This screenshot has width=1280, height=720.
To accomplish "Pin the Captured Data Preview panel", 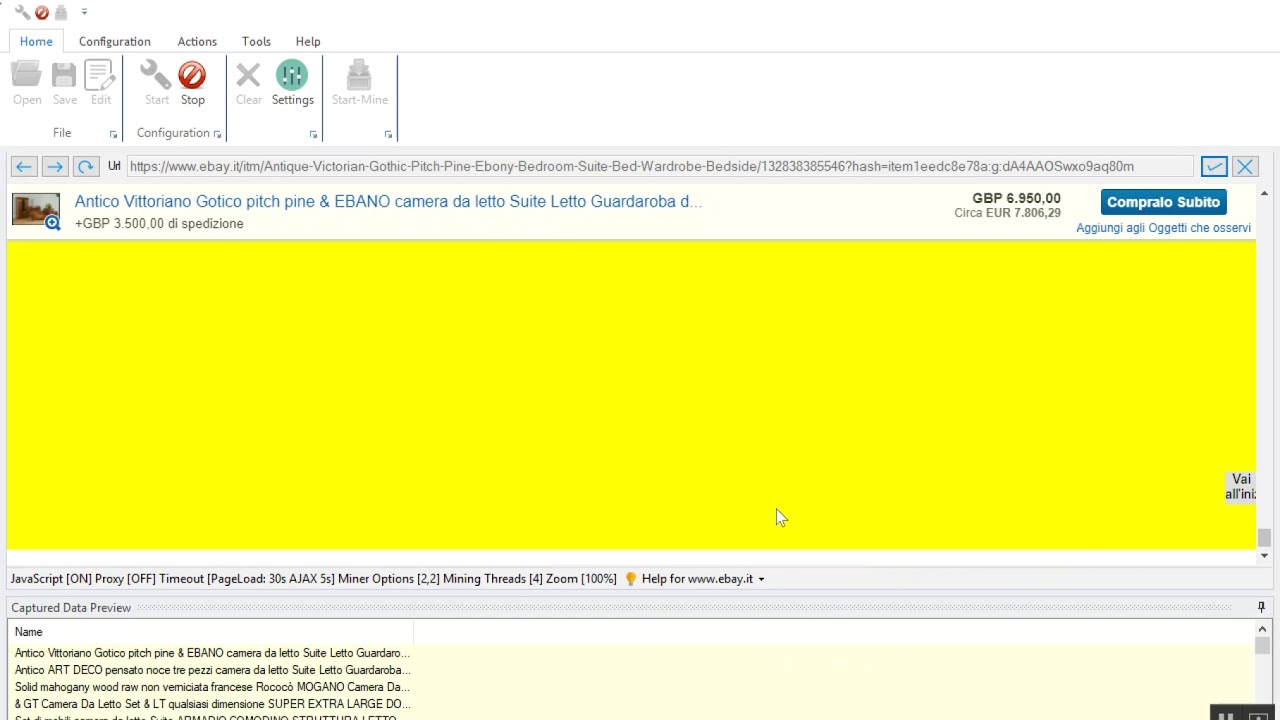I will (x=1261, y=607).
